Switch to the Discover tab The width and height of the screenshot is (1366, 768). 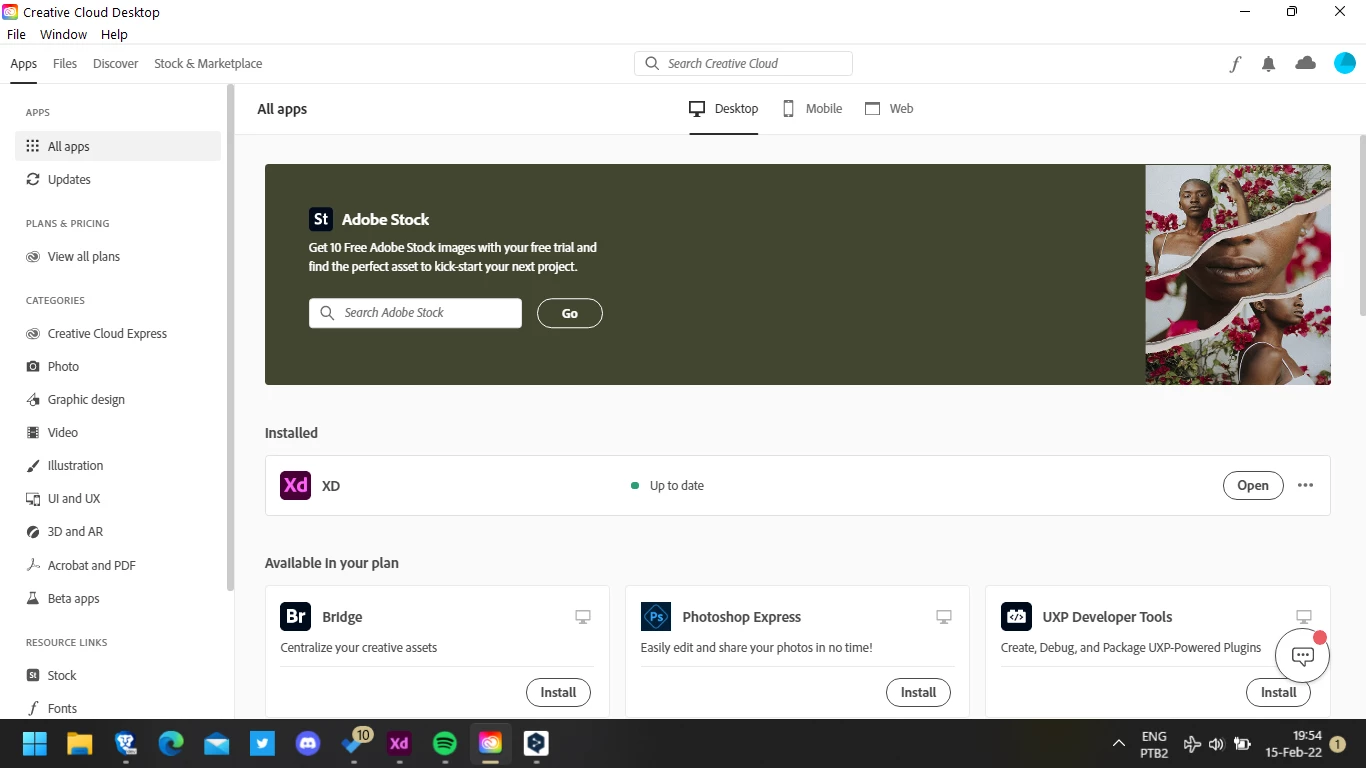tap(116, 63)
